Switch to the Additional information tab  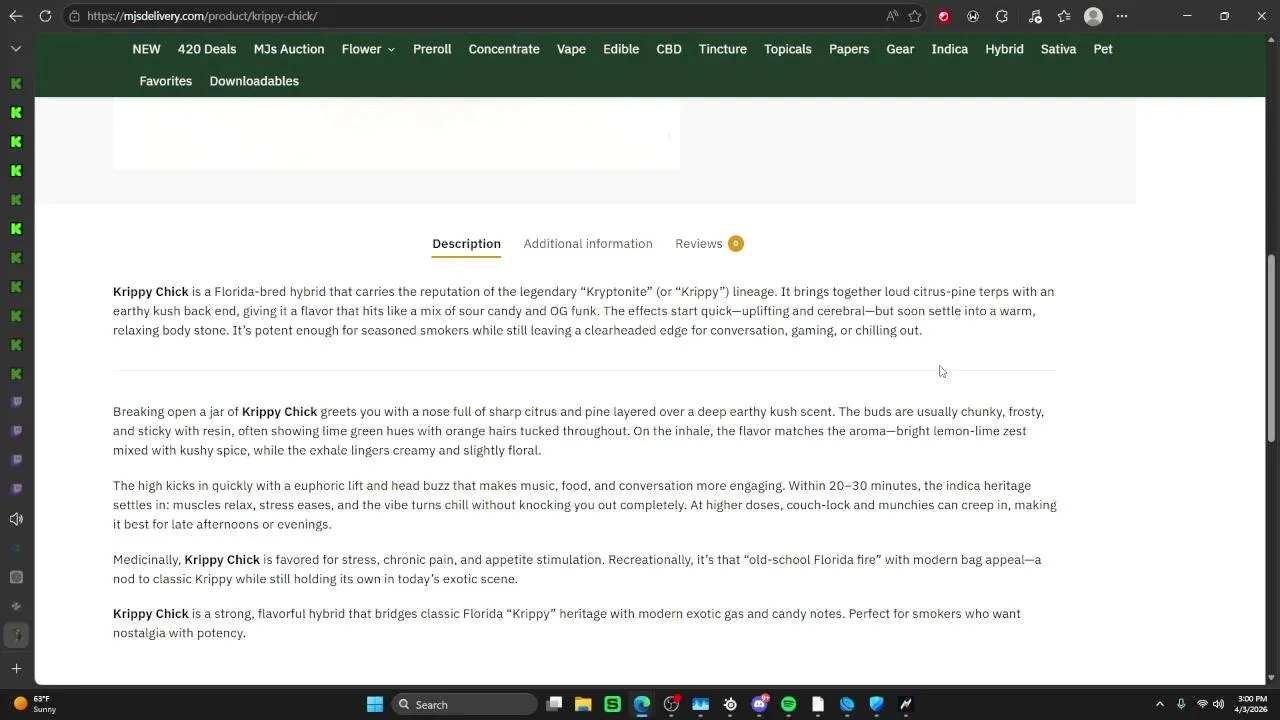pos(588,244)
